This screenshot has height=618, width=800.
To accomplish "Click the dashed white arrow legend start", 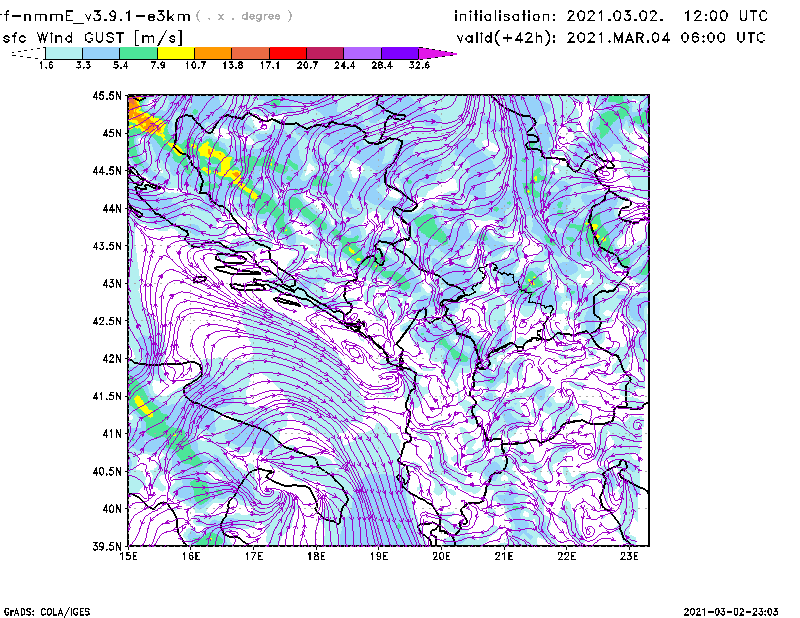I will 28,53.
